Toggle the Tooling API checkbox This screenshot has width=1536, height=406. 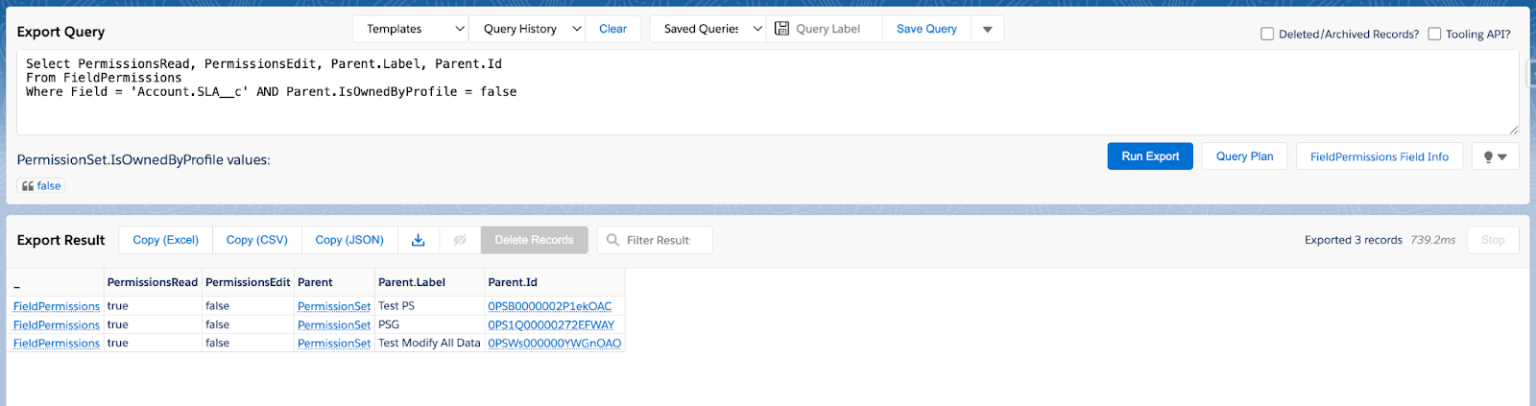[x=1434, y=34]
